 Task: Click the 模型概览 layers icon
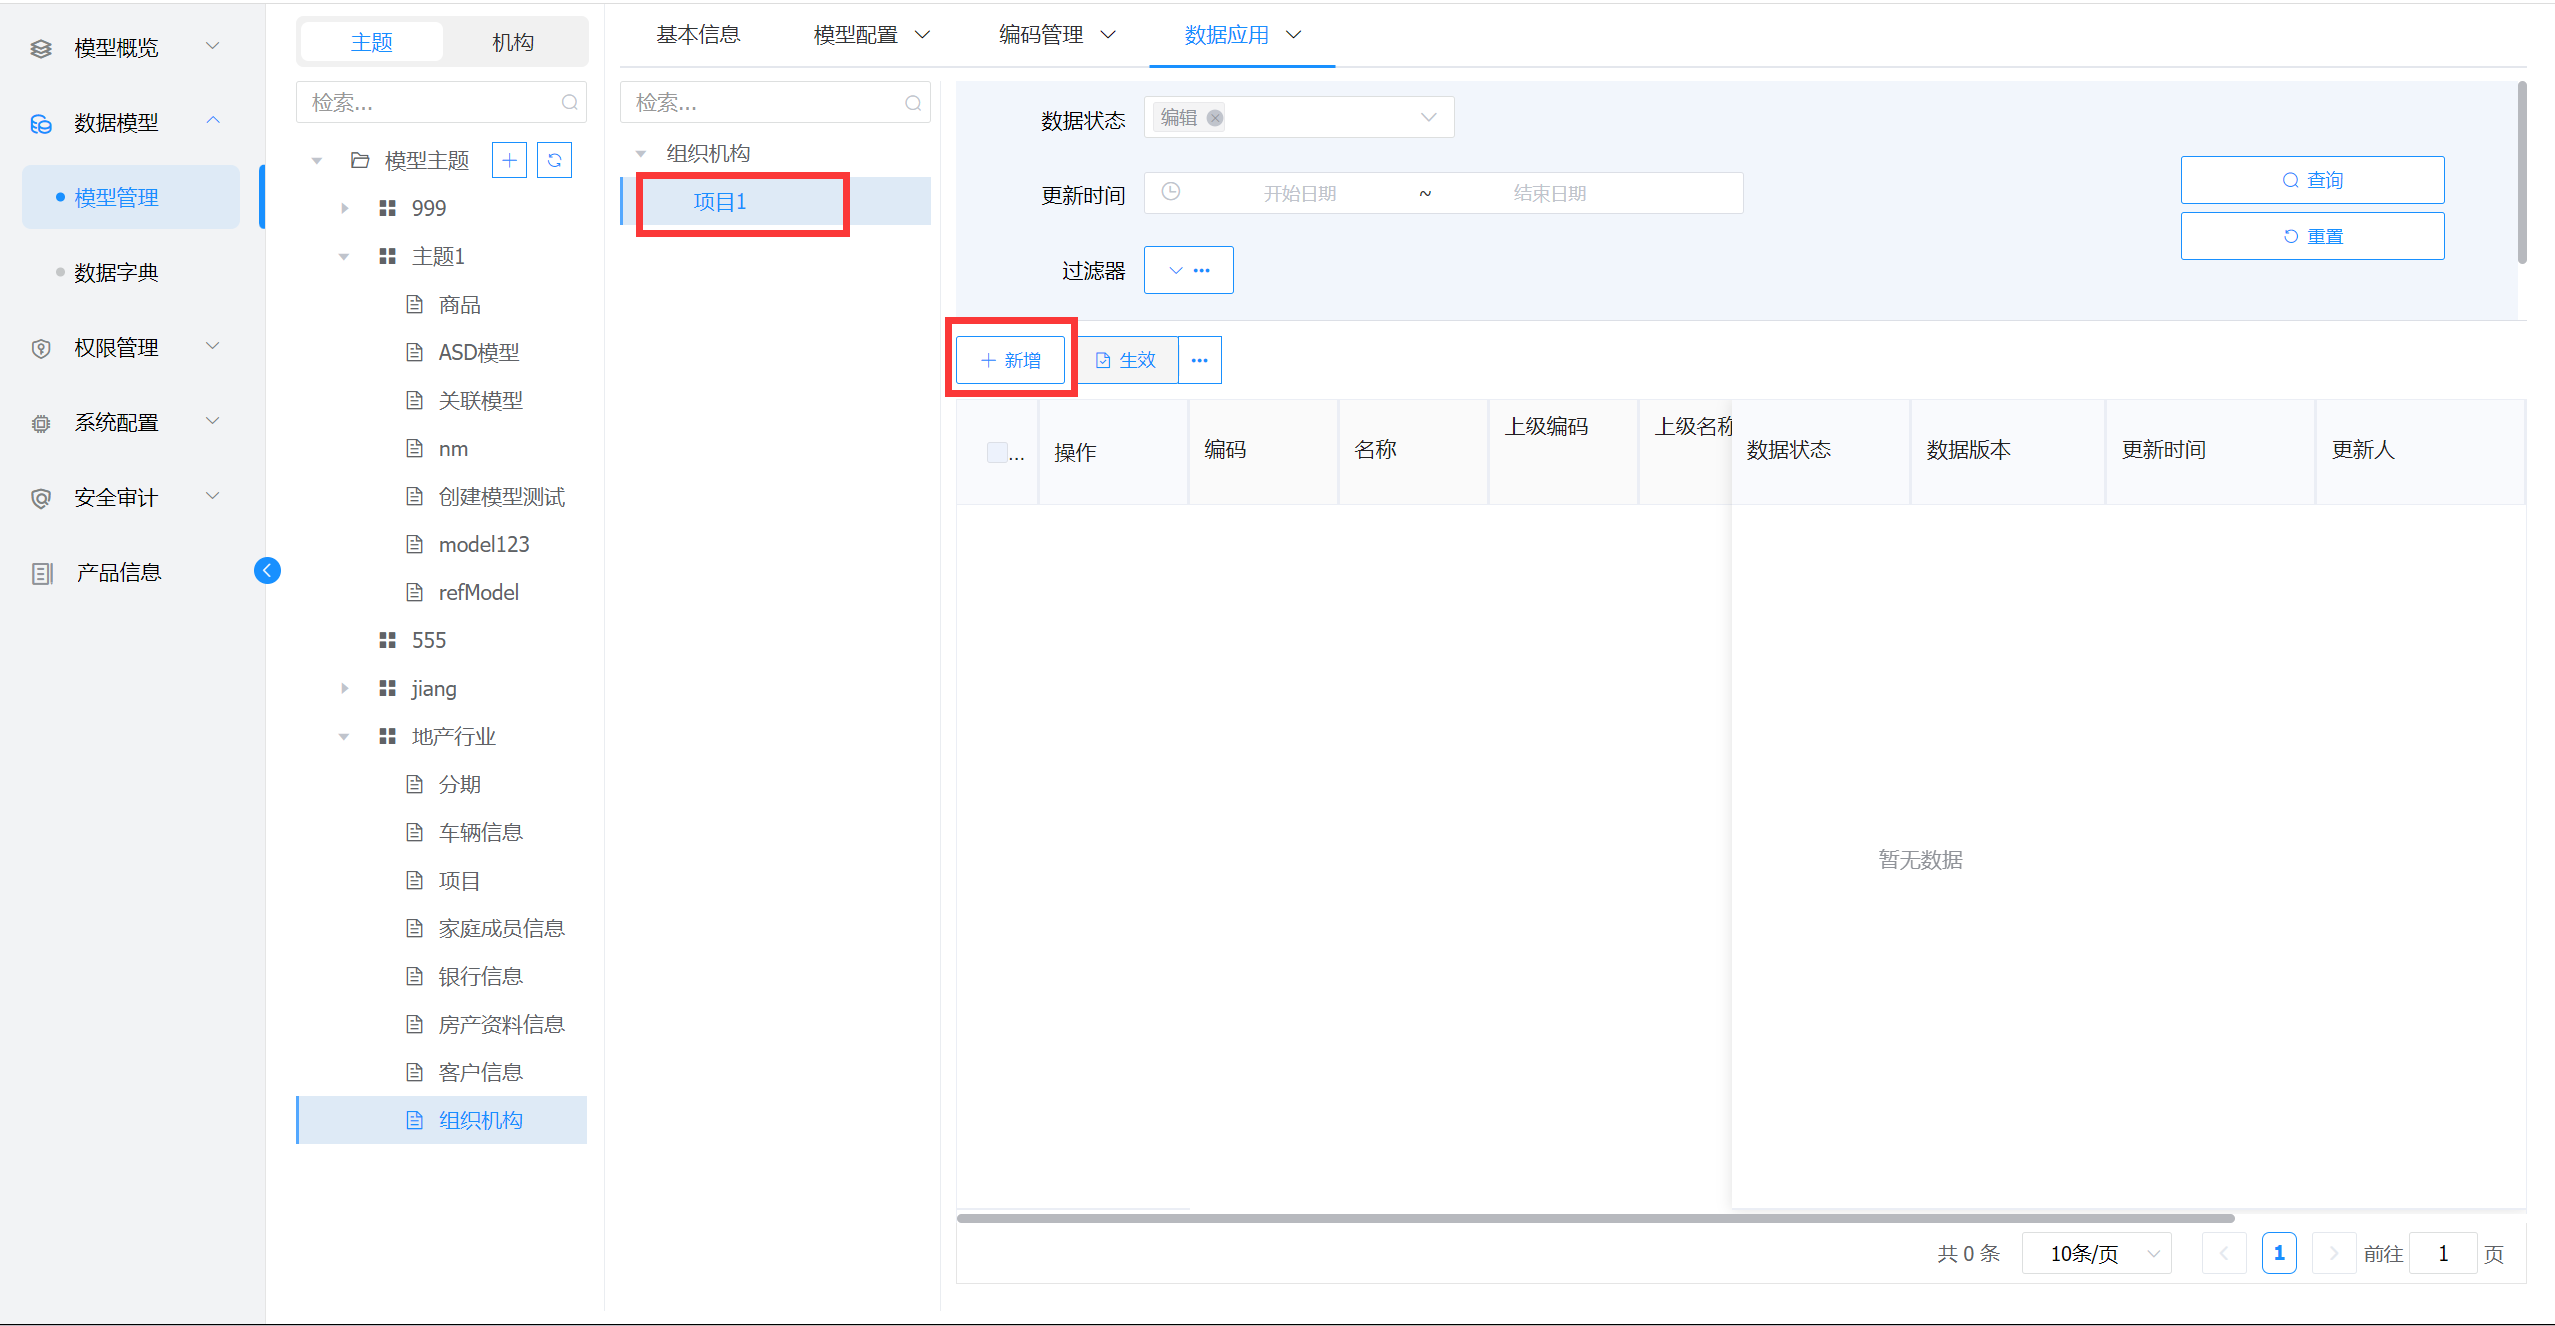tap(41, 48)
